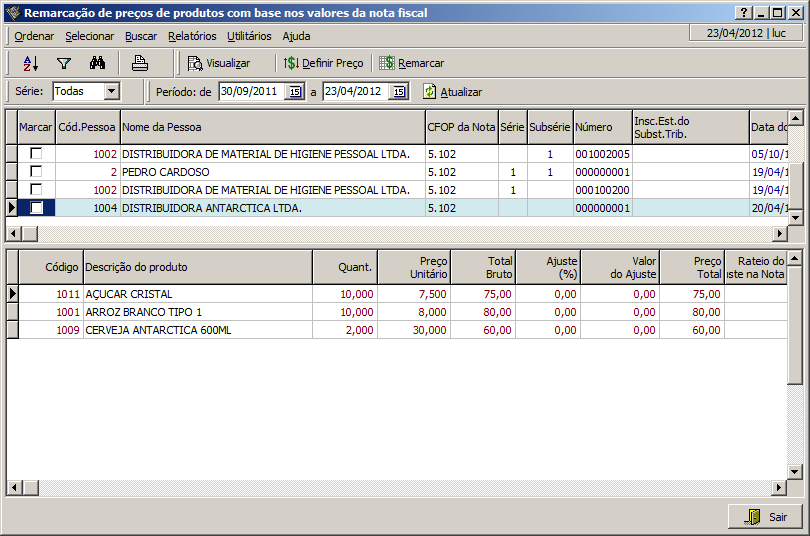
Task: Check Marcar box for Pedro Cardoso row
Action: point(36,172)
